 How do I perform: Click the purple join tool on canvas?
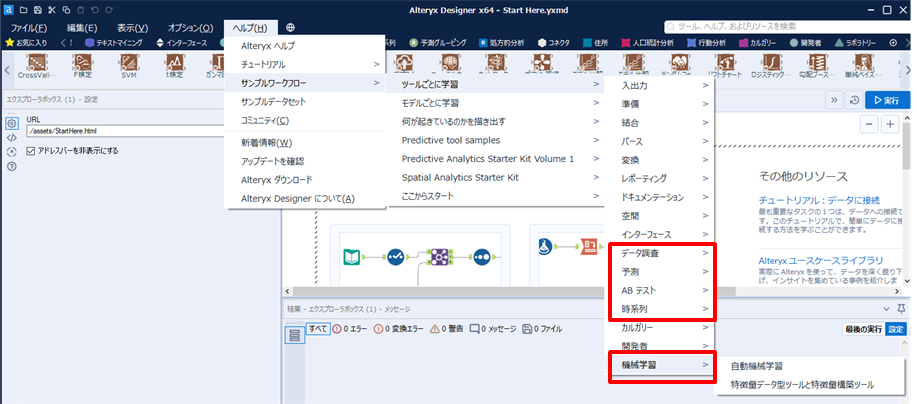click(x=439, y=257)
